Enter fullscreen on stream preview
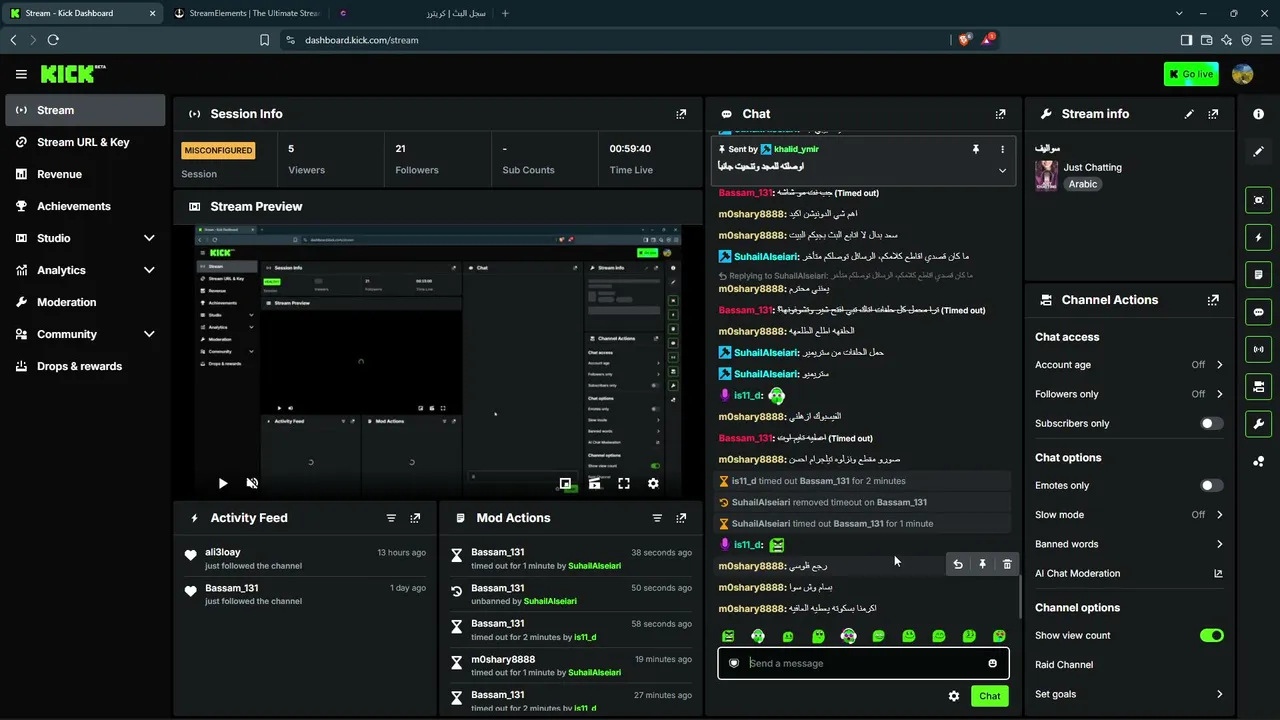Screen dimensions: 1280x720 tap(624, 483)
